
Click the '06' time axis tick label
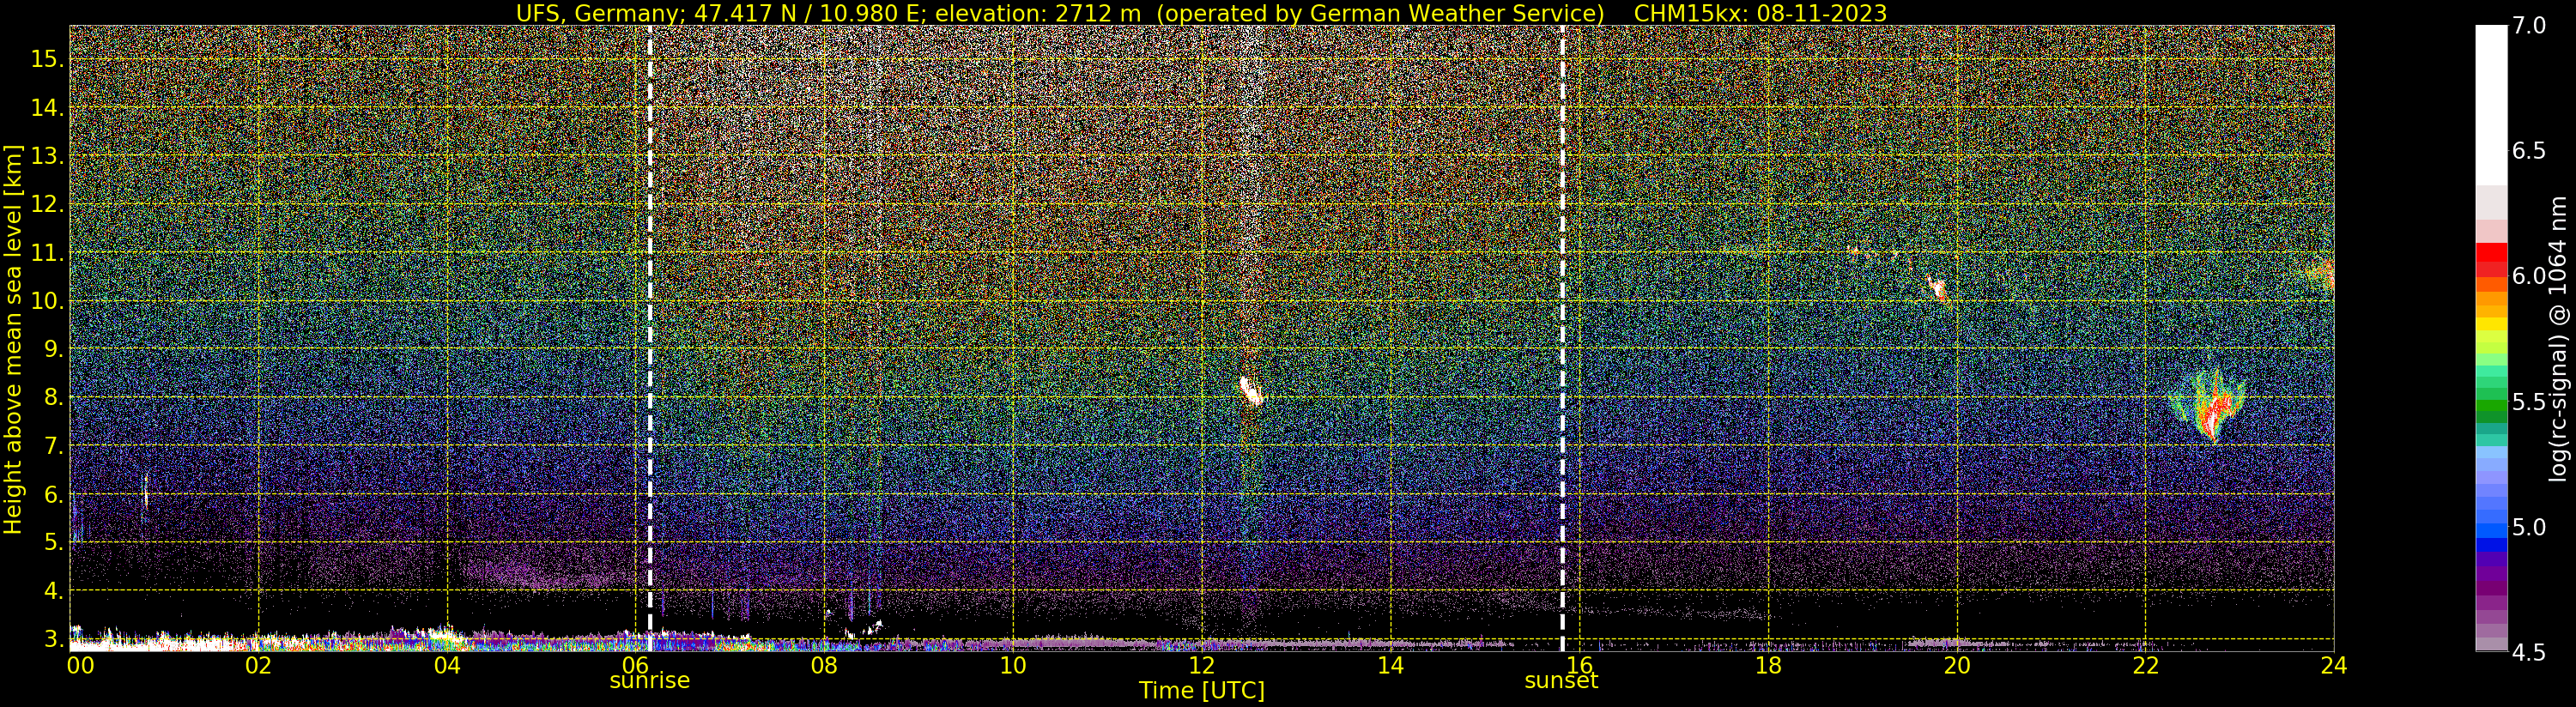[635, 665]
